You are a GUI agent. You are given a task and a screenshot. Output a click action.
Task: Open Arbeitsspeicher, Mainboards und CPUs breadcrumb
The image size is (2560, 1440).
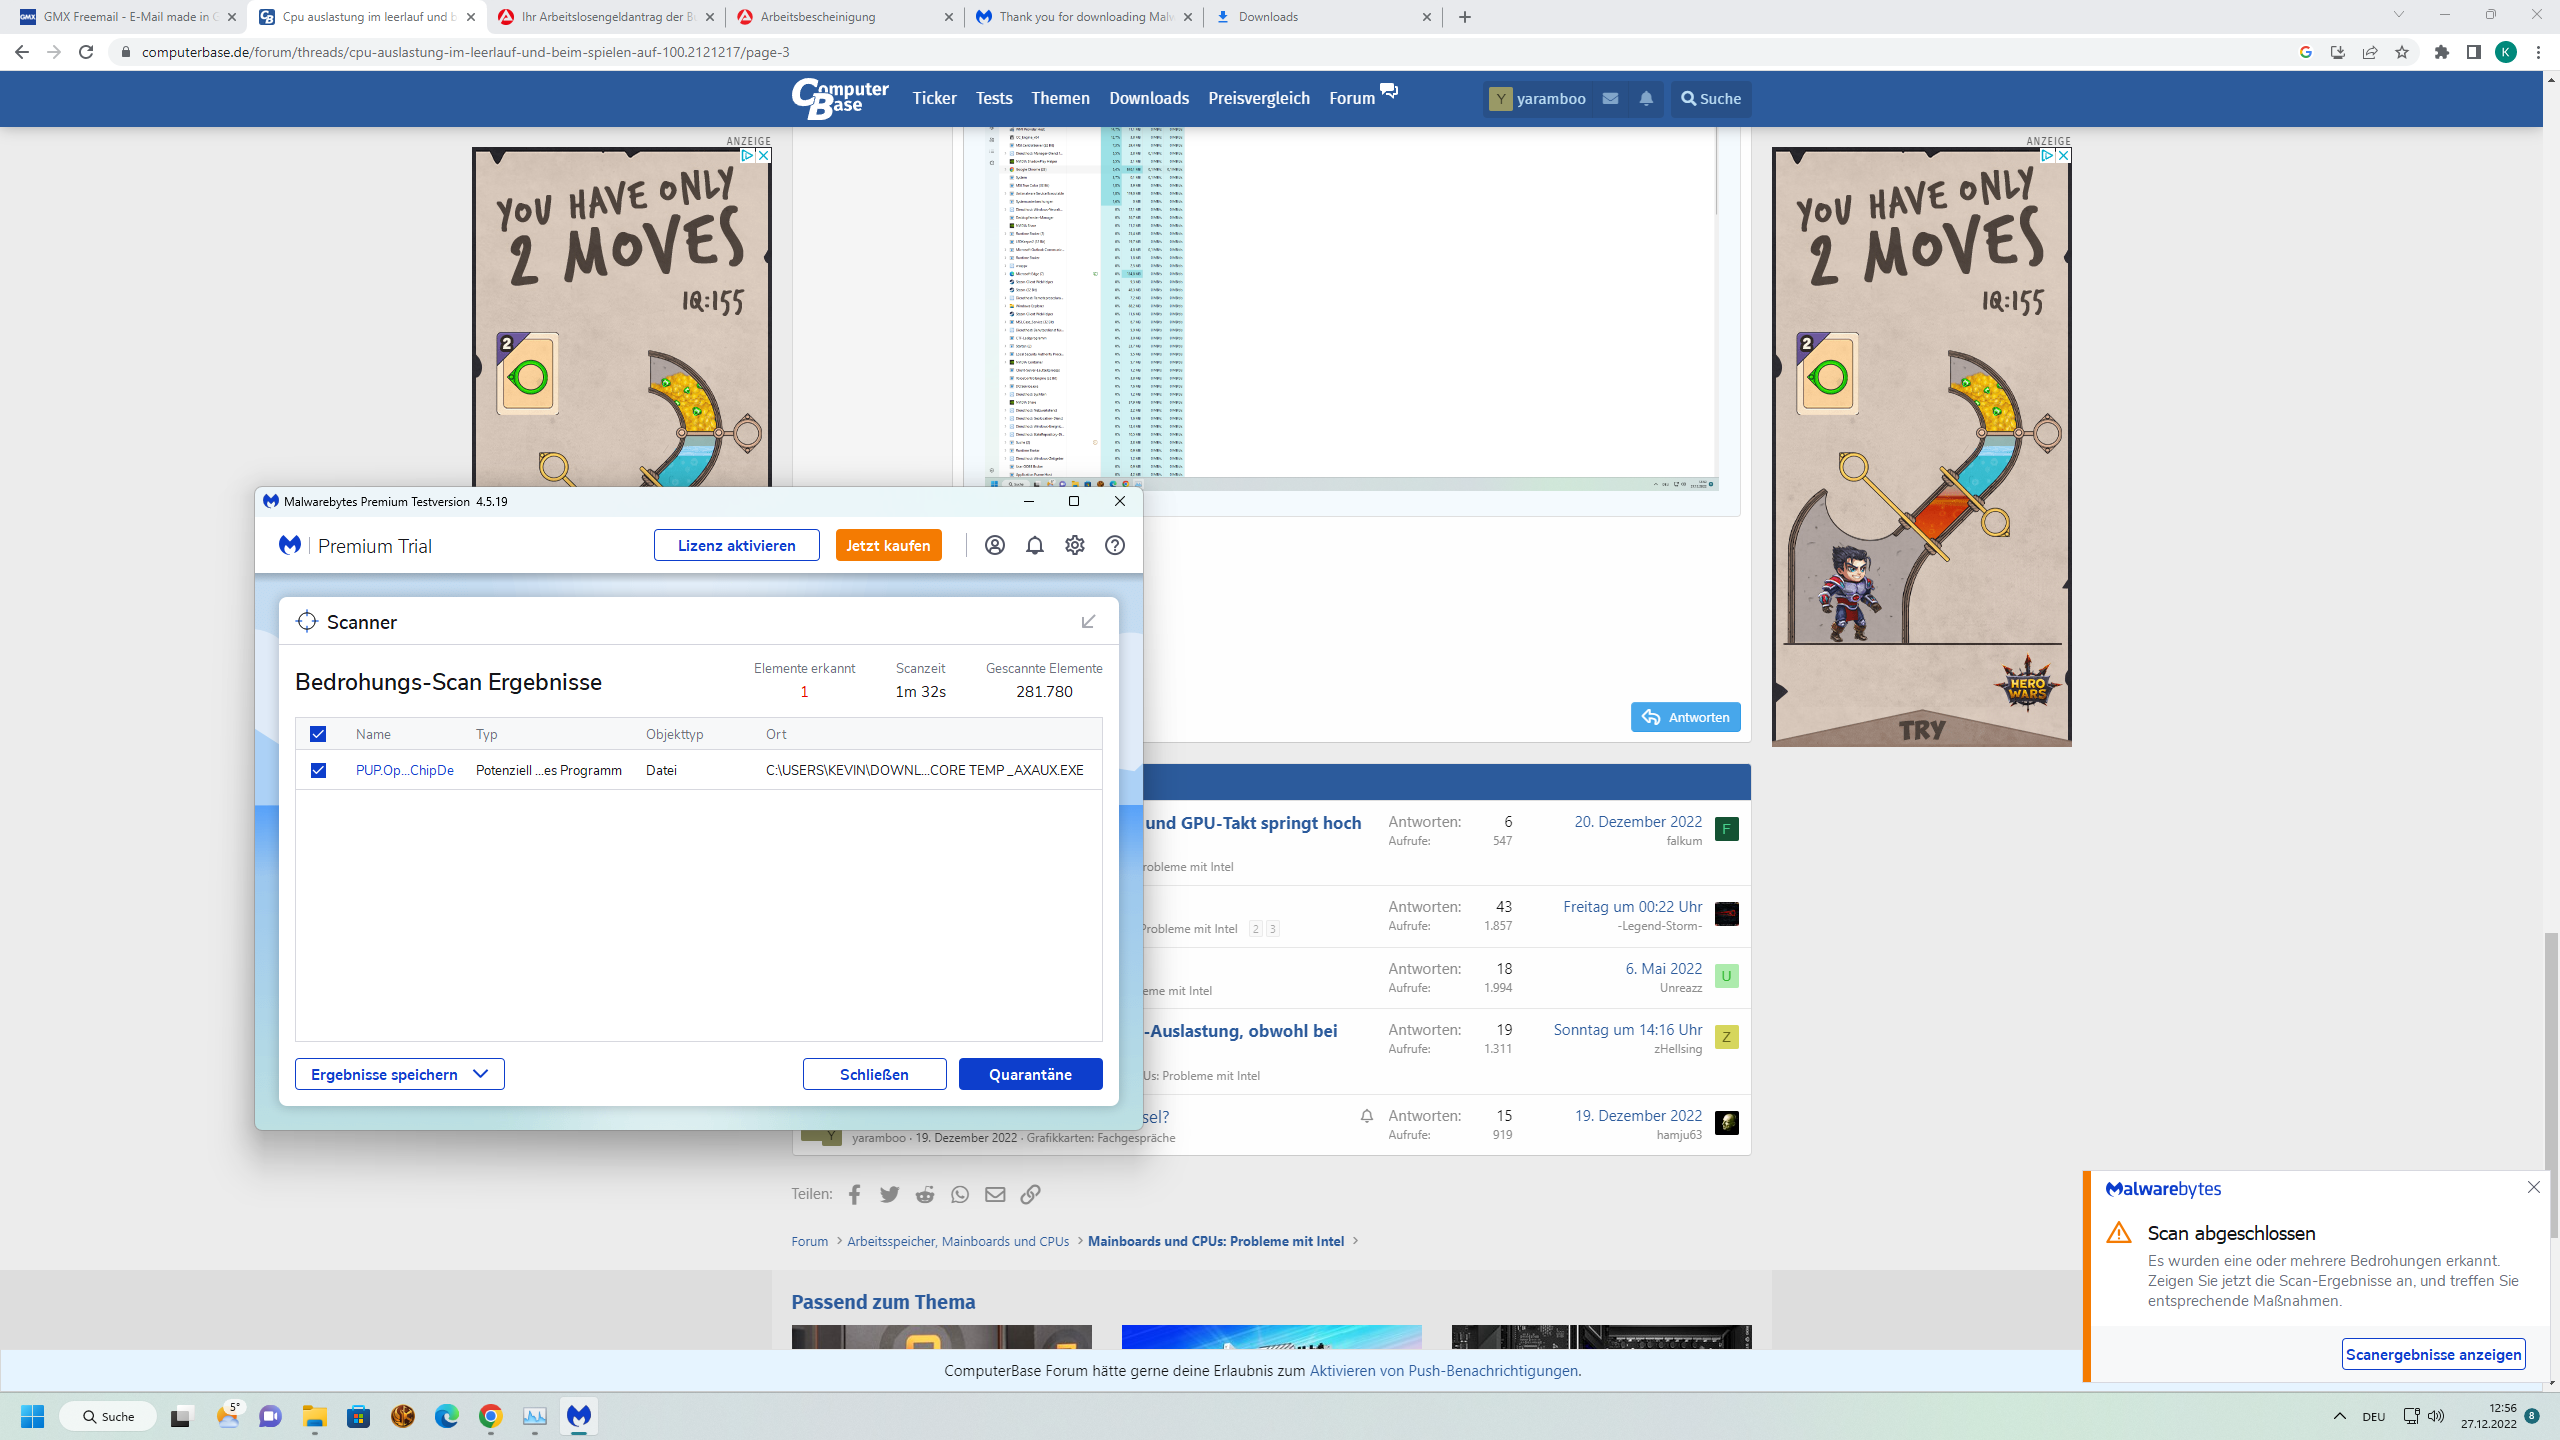(x=958, y=1241)
